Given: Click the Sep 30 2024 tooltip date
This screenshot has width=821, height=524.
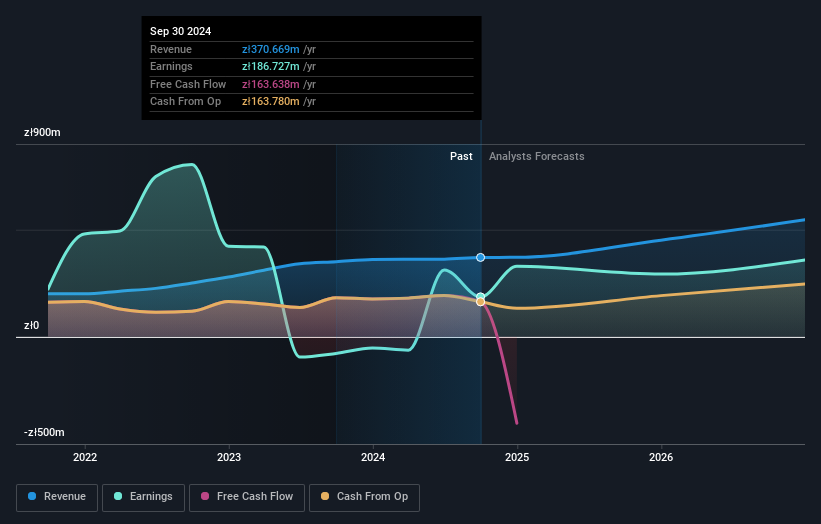Looking at the screenshot, I should click(x=181, y=31).
